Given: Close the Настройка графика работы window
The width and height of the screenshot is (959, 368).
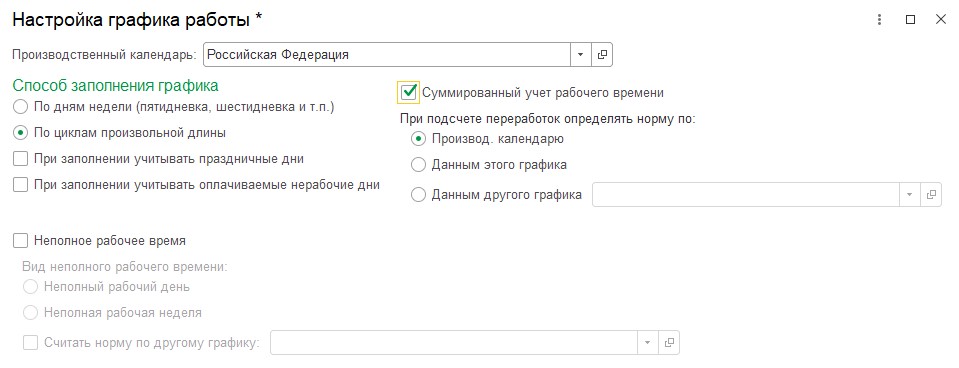Looking at the screenshot, I should coord(941,20).
